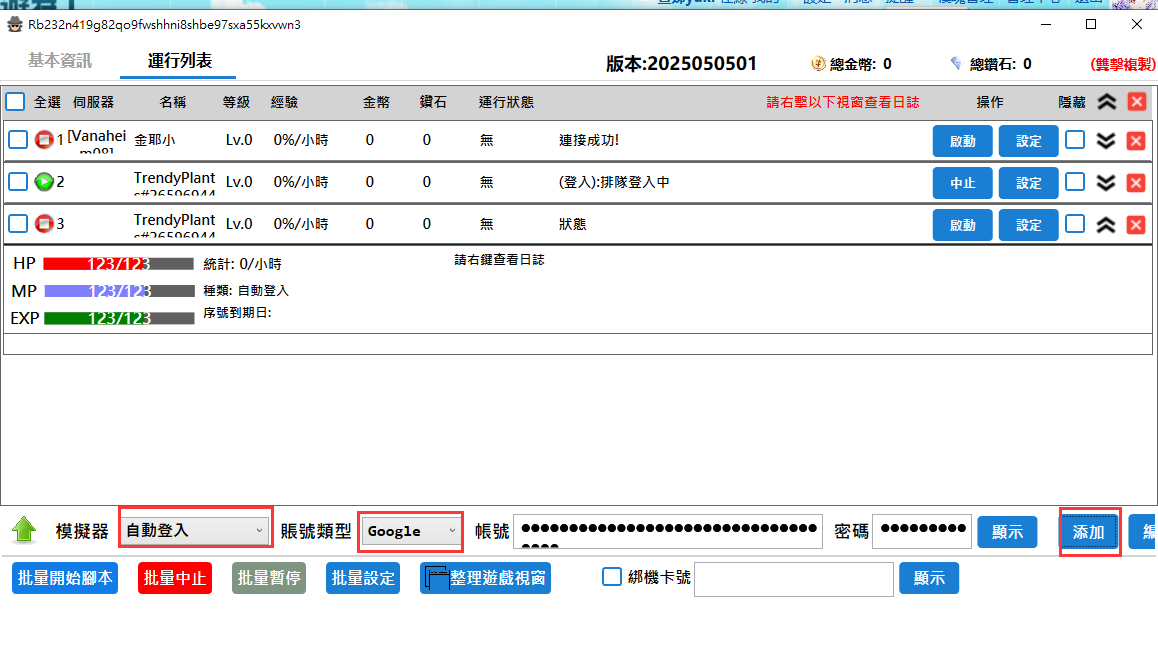Click the red X delete icon in row 3
This screenshot has width=1158, height=655.
coord(1136,224)
